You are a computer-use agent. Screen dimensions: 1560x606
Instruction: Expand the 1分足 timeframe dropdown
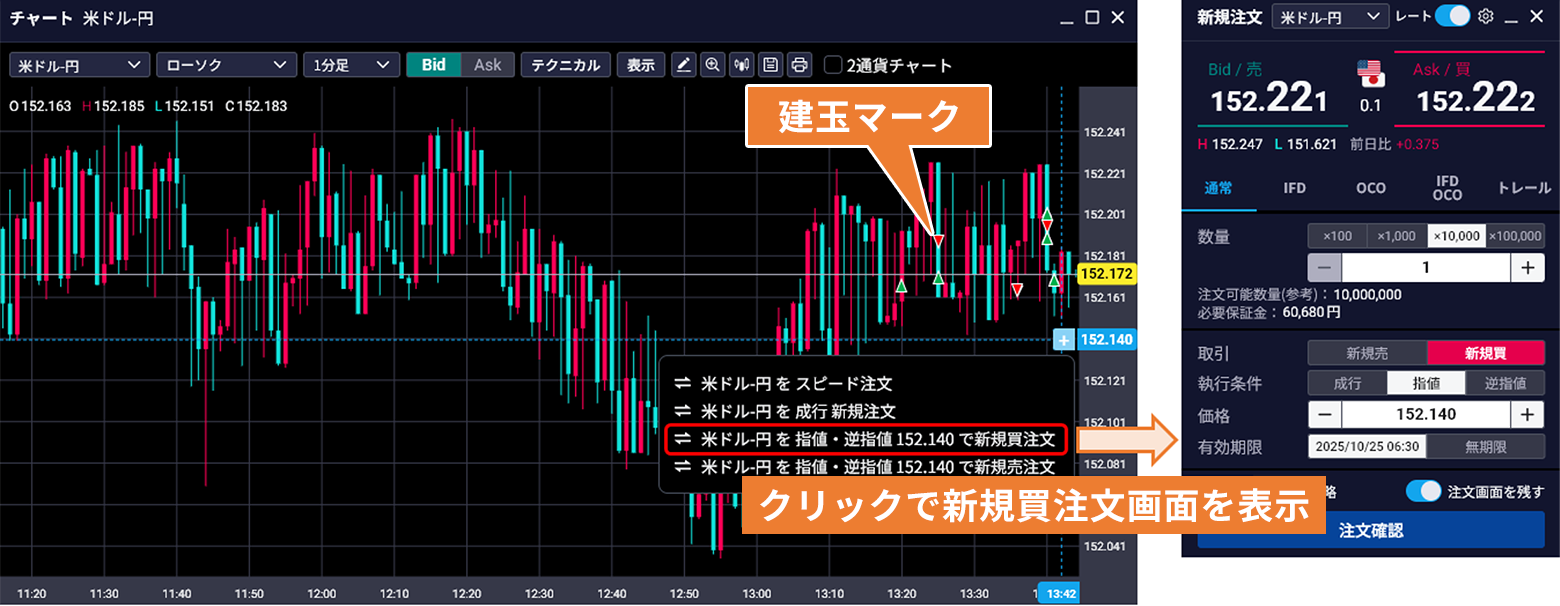tap(351, 65)
